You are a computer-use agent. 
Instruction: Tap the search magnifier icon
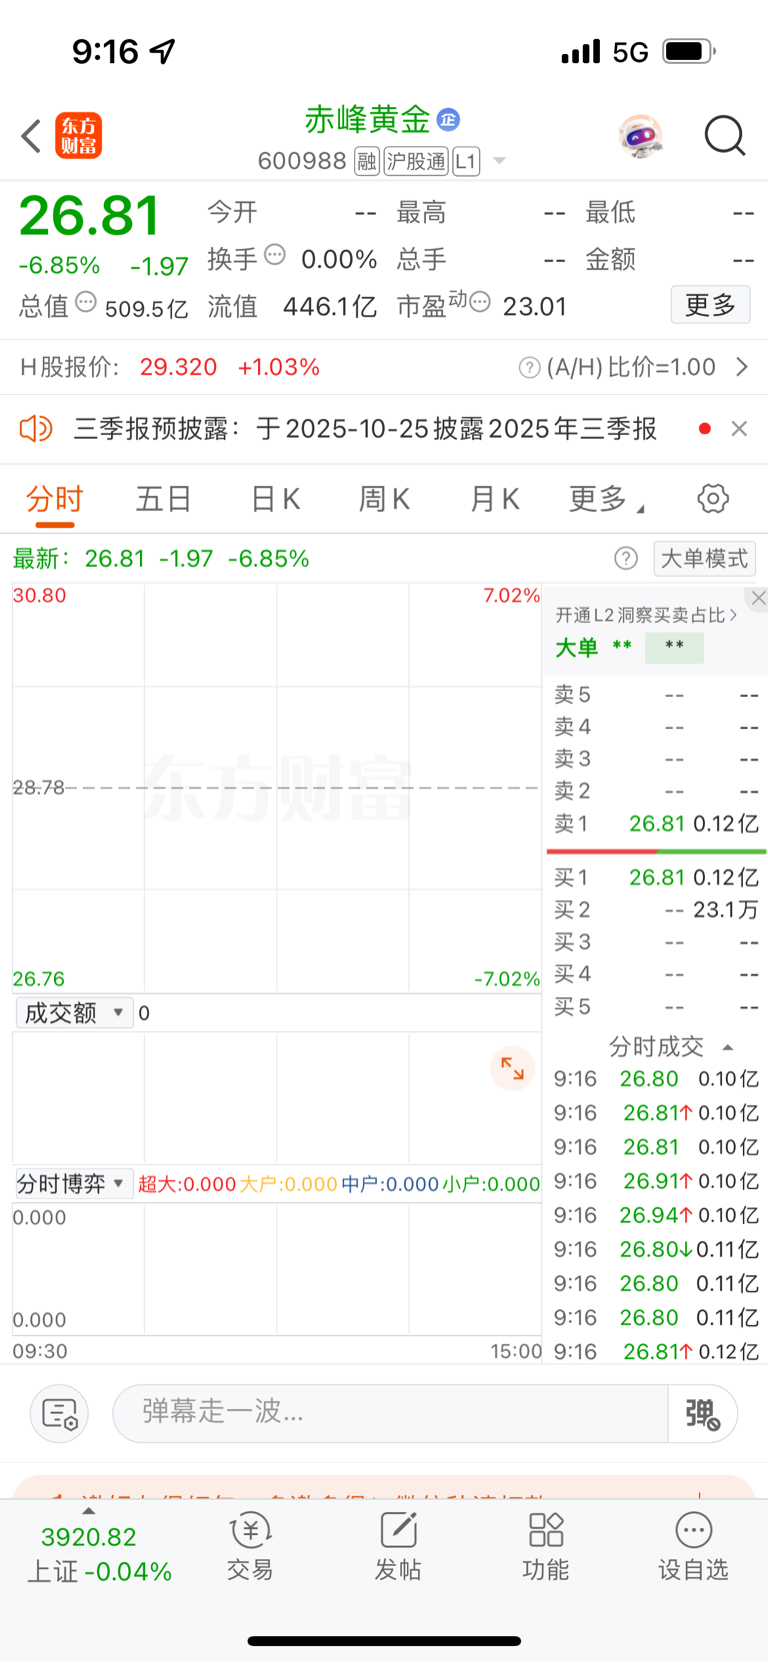tap(725, 136)
